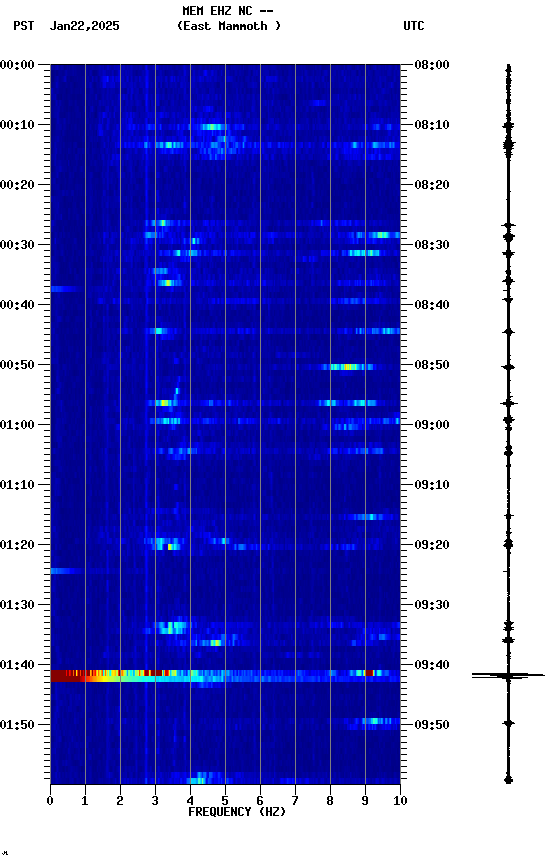Click the 0 Hz frequency tick label
This screenshot has width=552, height=864.
(x=50, y=801)
